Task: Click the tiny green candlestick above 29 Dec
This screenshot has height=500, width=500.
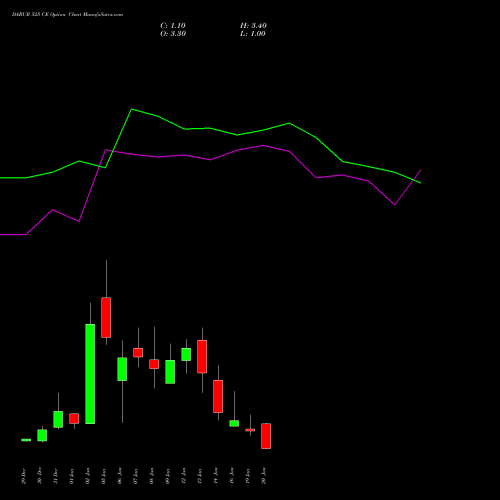Action: tap(26, 440)
